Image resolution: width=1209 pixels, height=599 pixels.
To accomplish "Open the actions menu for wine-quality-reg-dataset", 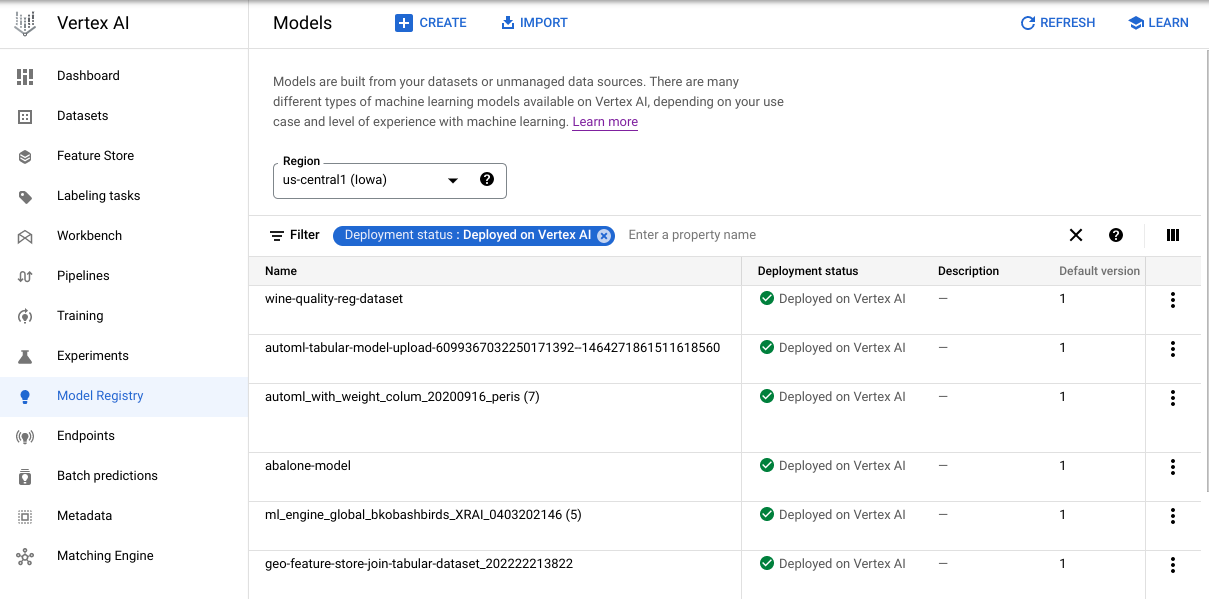I will (1173, 300).
